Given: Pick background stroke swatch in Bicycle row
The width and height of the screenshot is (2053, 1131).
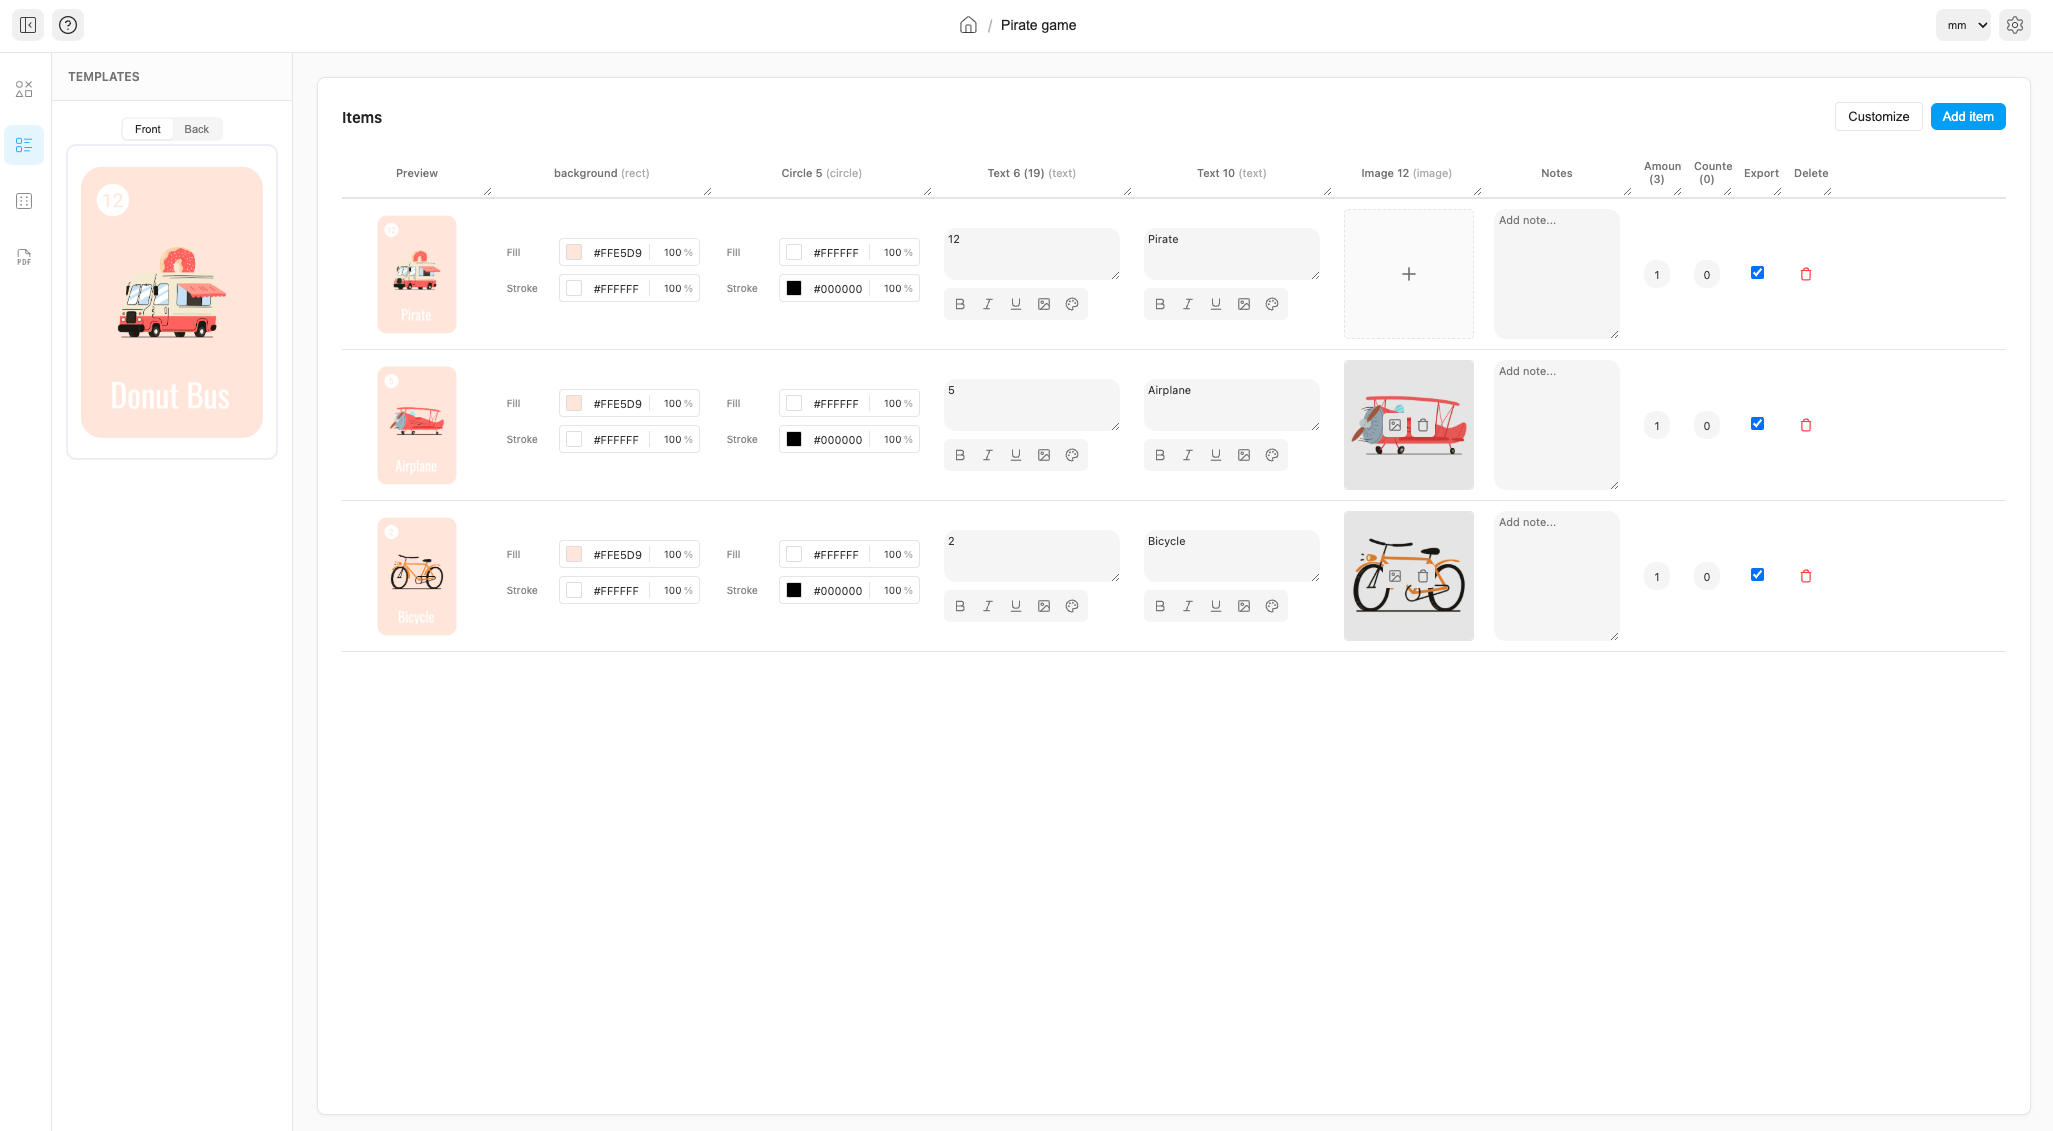Looking at the screenshot, I should click(574, 590).
